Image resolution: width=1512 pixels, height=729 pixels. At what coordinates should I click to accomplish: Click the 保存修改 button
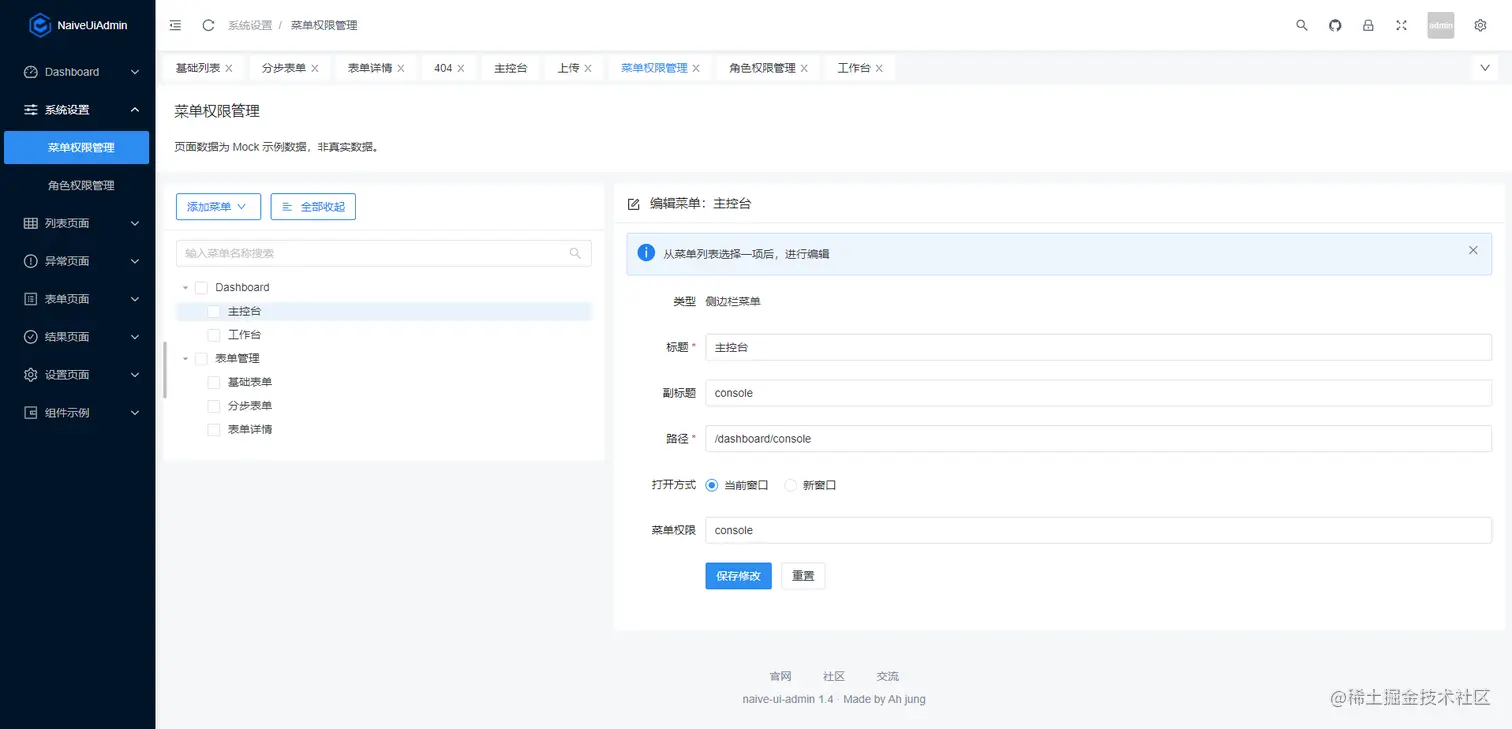[738, 575]
